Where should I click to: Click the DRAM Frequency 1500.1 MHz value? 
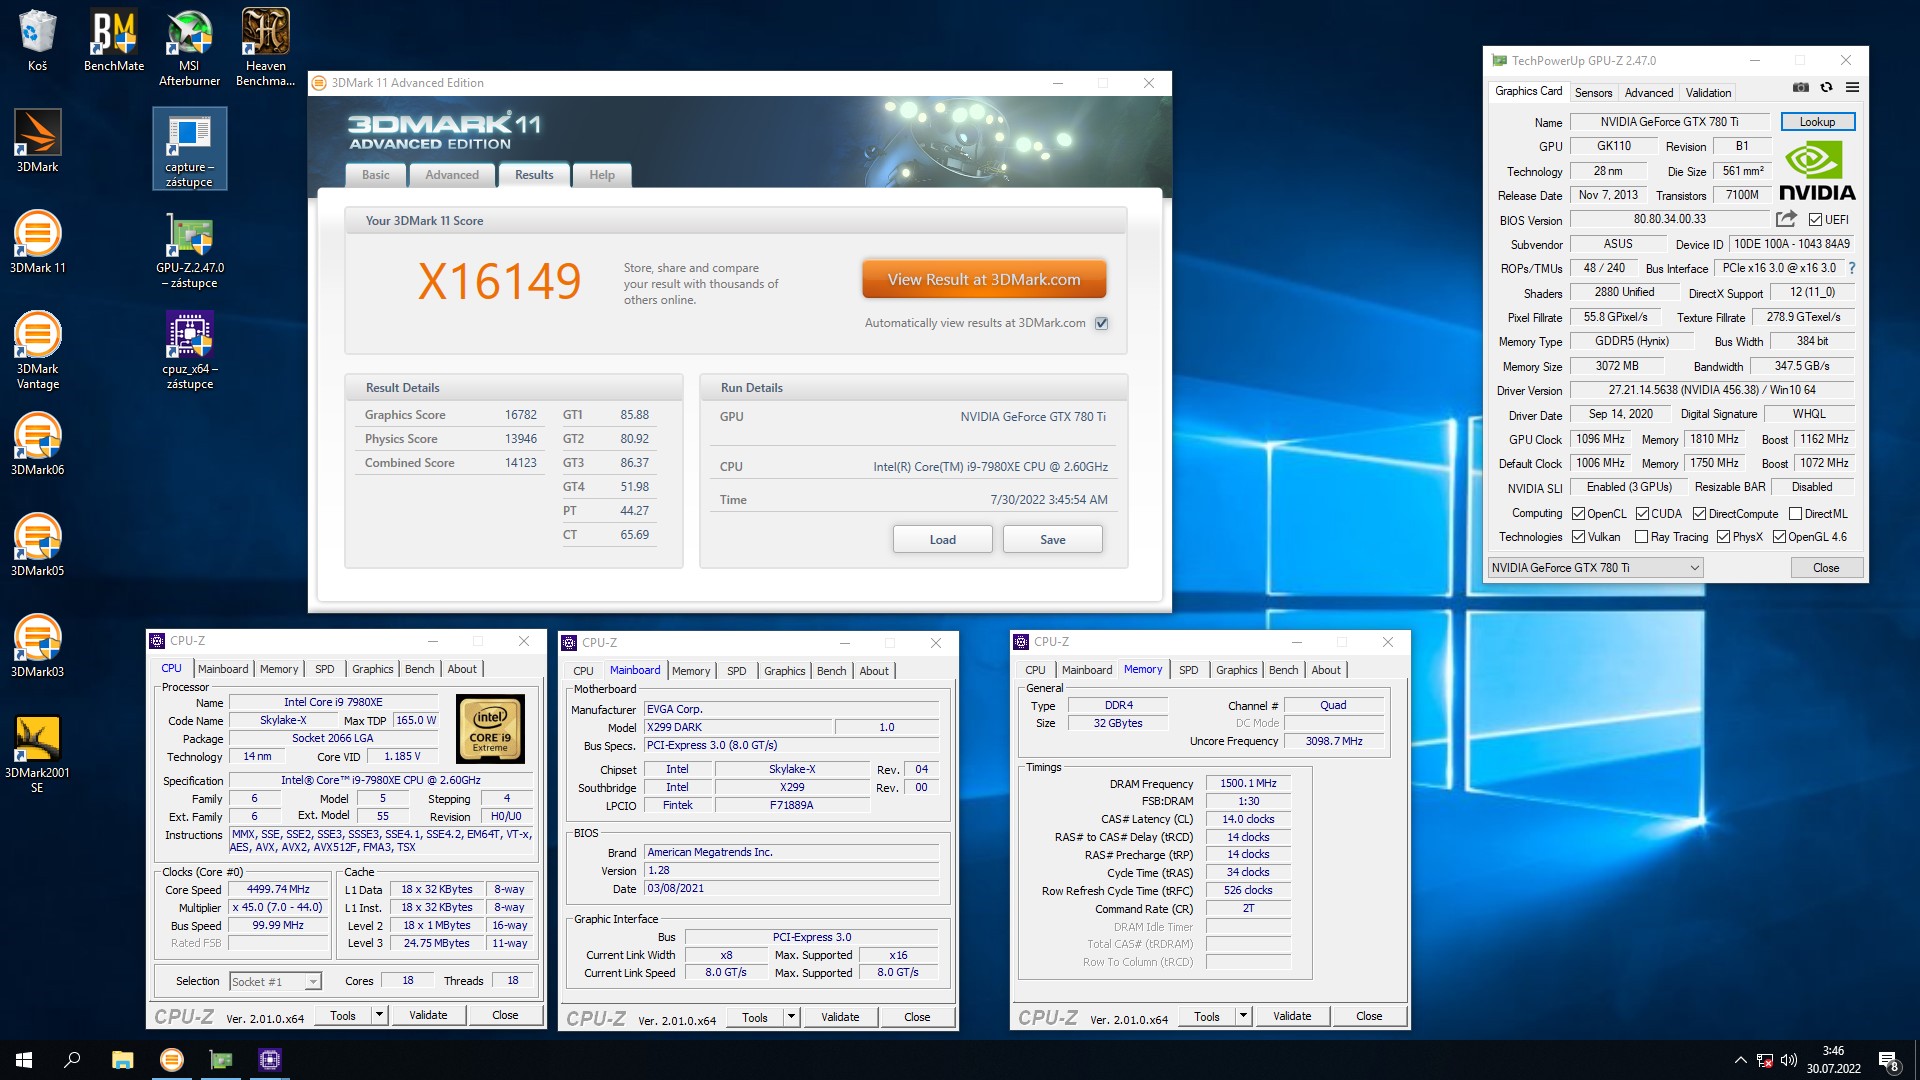pos(1248,784)
